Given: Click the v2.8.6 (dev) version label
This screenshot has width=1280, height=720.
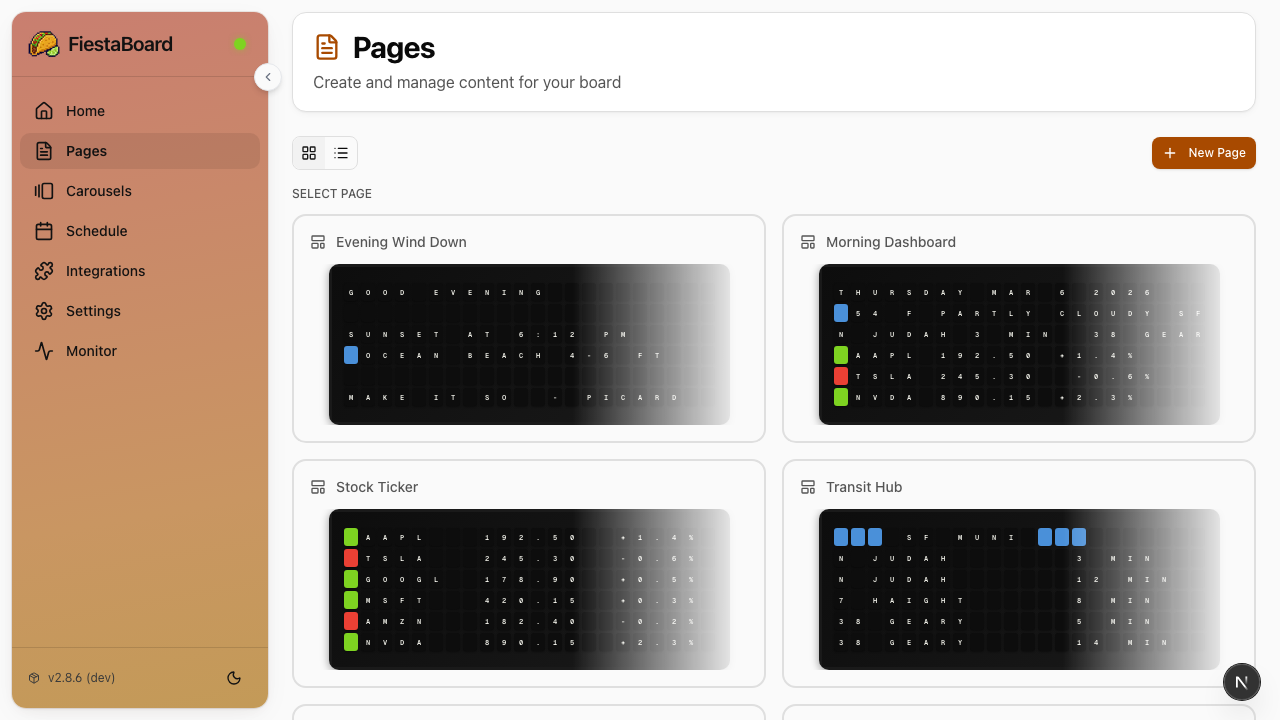Looking at the screenshot, I should [x=80, y=677].
